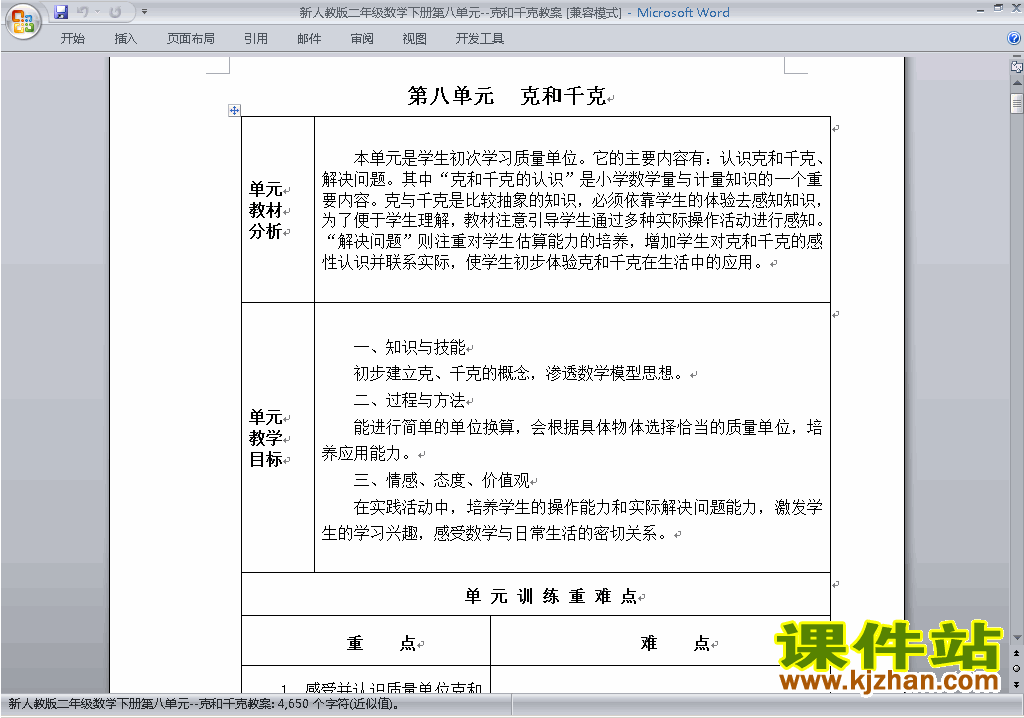Click the line 性认识并联系实际

point(543,263)
